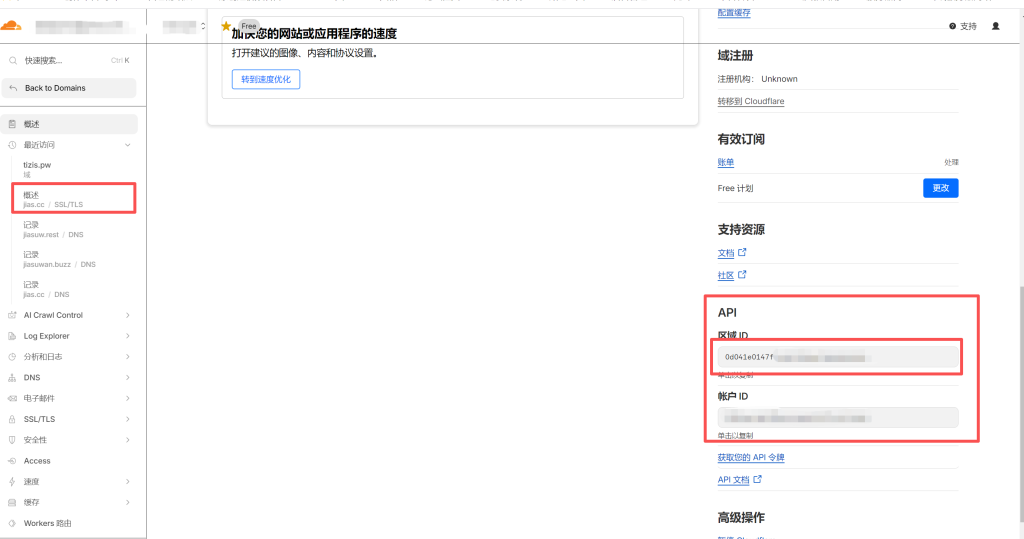The image size is (1024, 539).
Task: Click the Free 计划 label
Action: [735, 188]
